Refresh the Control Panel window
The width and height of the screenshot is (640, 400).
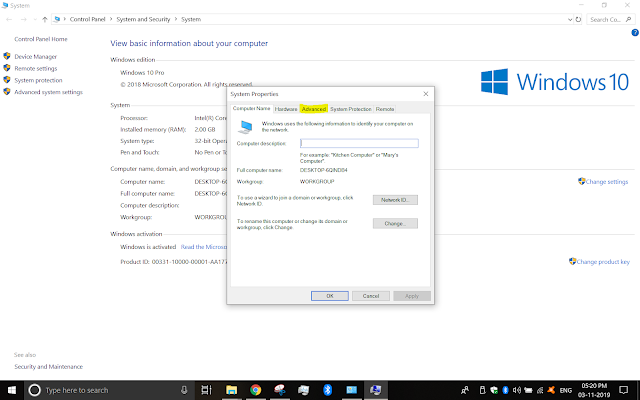[x=578, y=19]
